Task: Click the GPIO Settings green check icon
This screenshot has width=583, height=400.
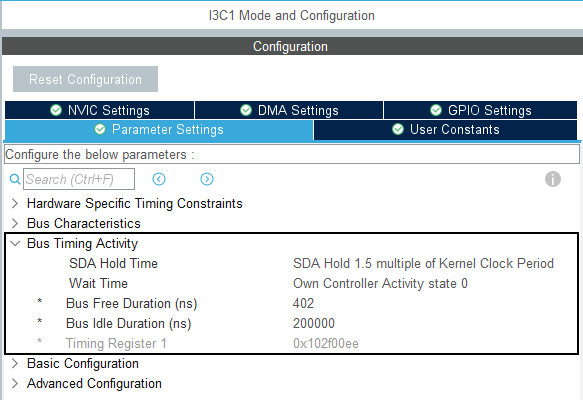Action: (436, 110)
